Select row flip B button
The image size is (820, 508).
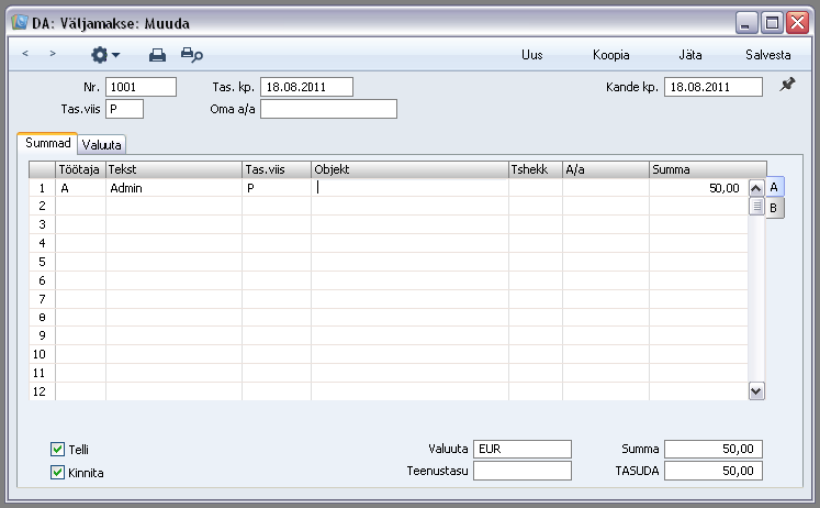(775, 208)
